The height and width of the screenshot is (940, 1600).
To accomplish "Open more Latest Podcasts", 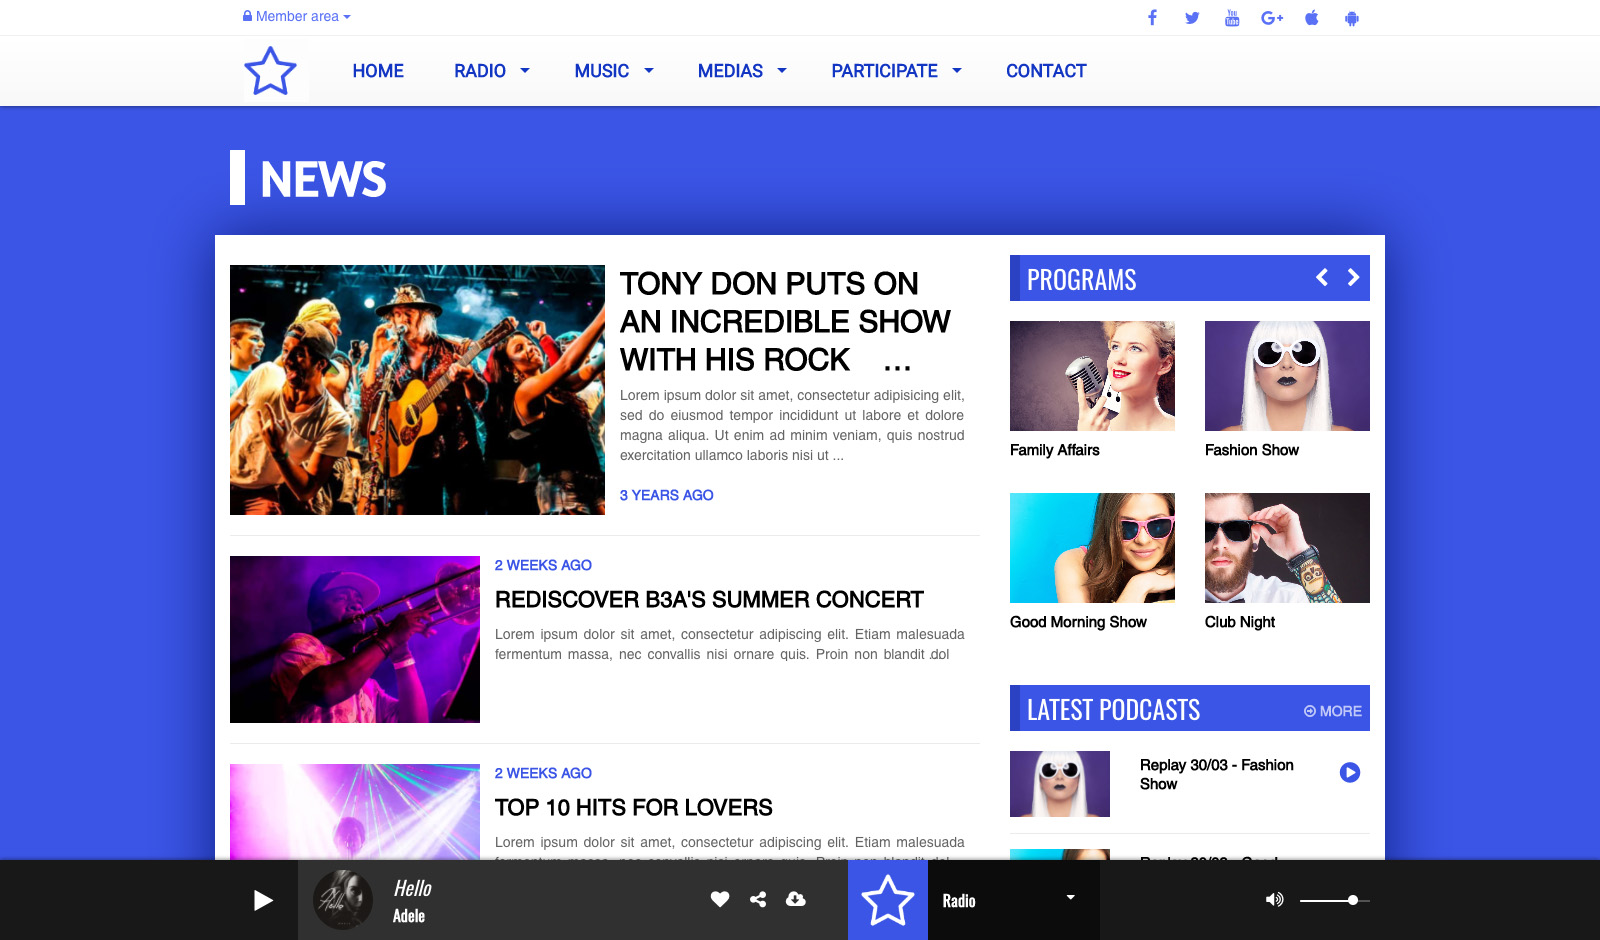I will point(1333,711).
